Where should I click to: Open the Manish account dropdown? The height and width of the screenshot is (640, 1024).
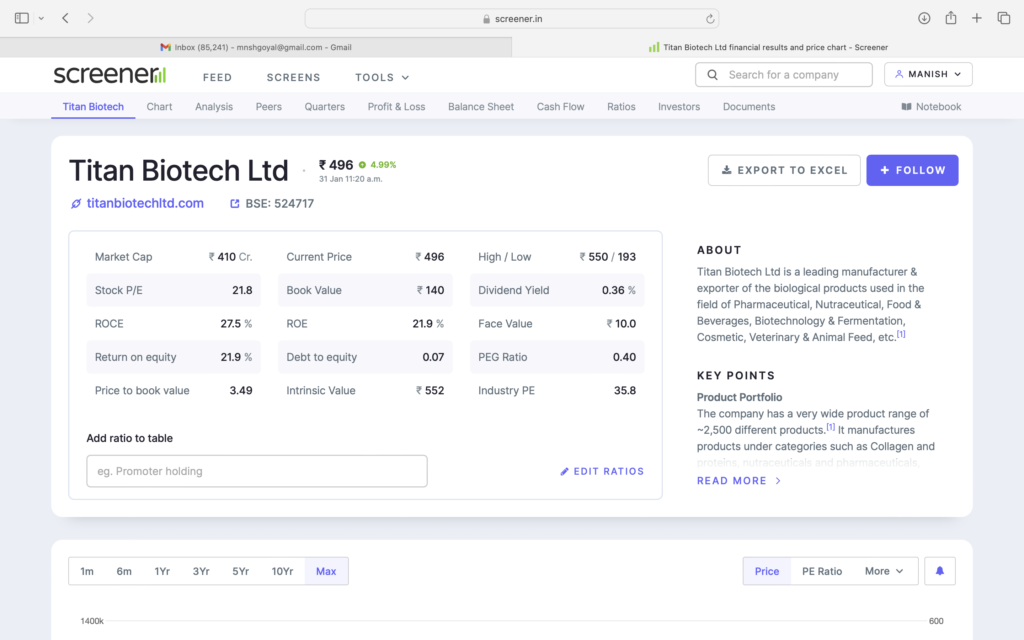pos(928,74)
